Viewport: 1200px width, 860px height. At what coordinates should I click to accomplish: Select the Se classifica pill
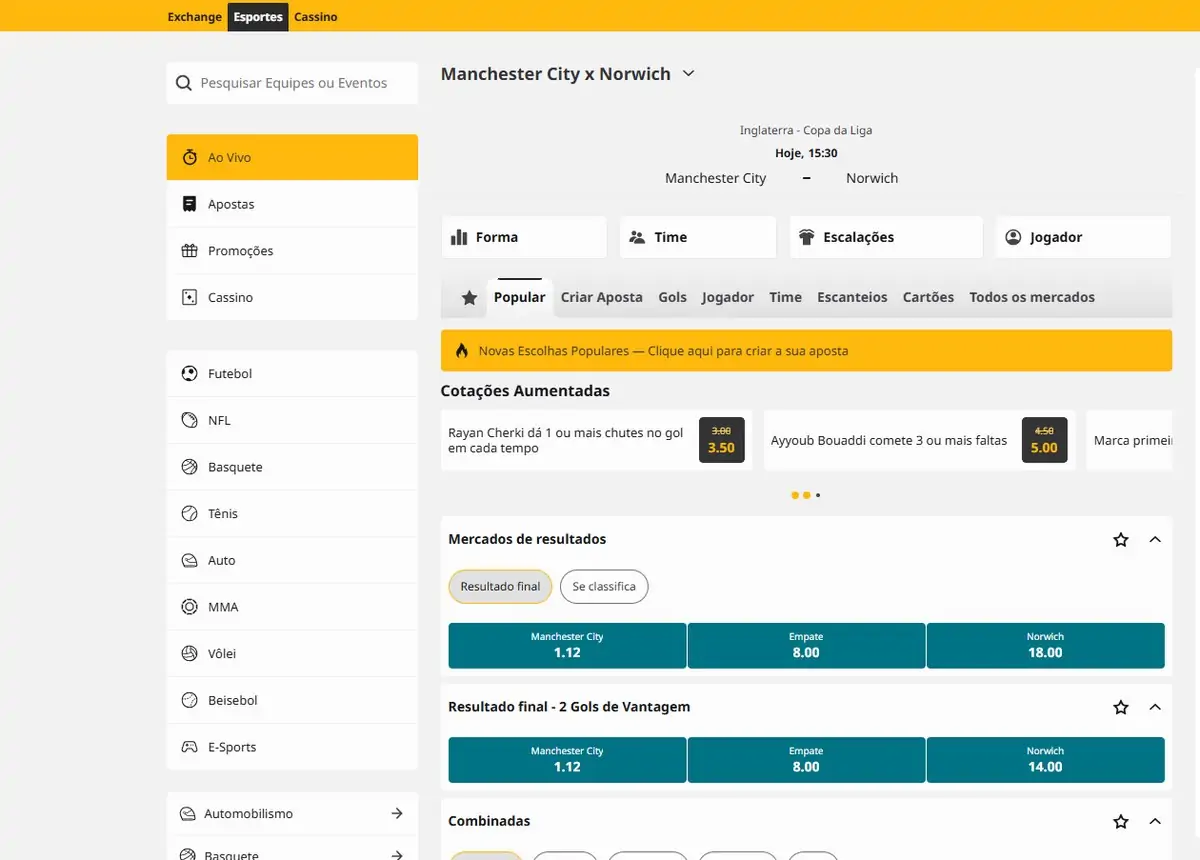[x=604, y=586]
